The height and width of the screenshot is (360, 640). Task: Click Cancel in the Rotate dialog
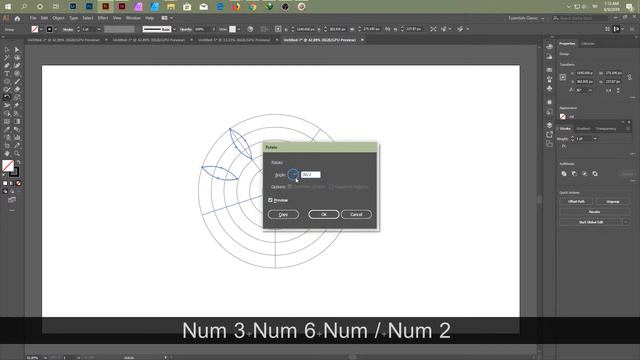tap(356, 214)
